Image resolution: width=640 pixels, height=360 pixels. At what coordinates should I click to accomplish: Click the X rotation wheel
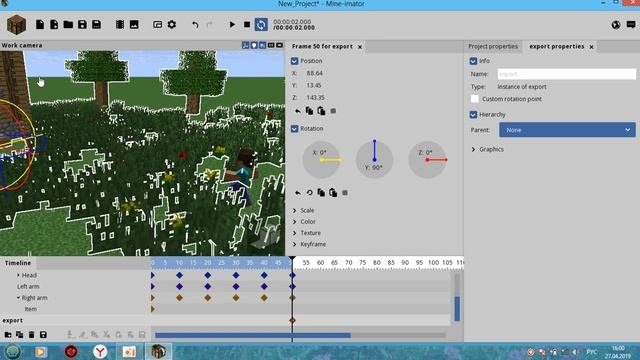coord(321,160)
